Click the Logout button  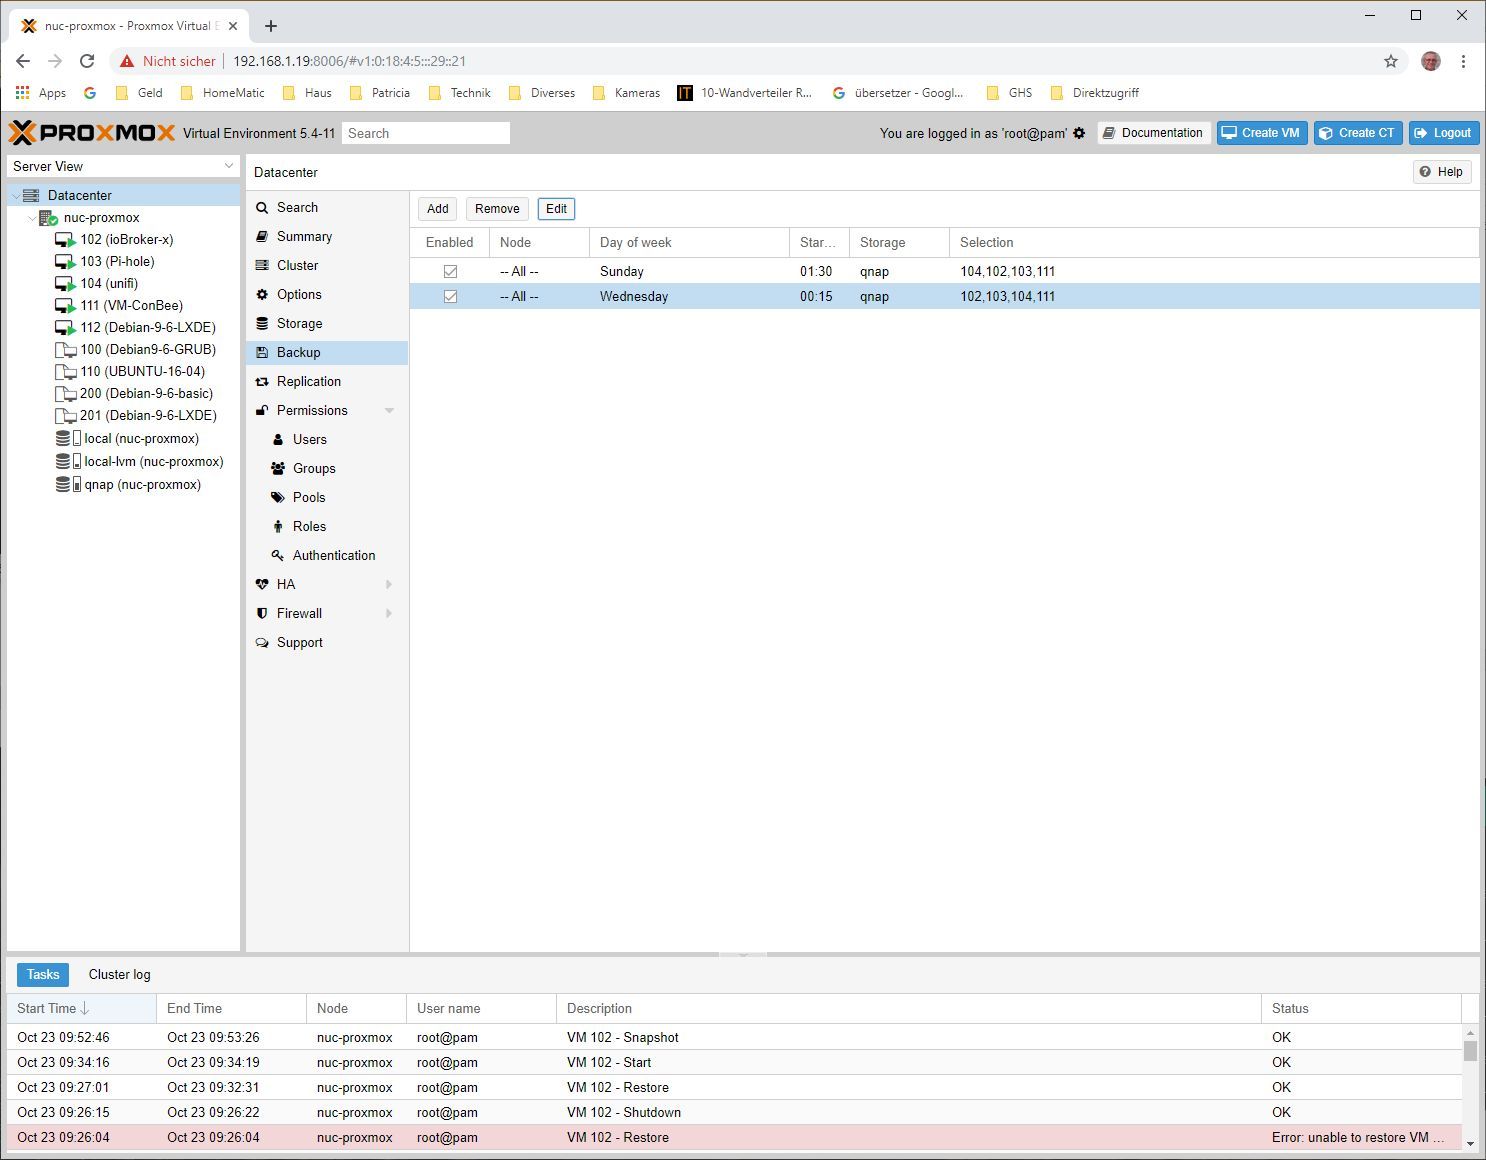pos(1443,133)
